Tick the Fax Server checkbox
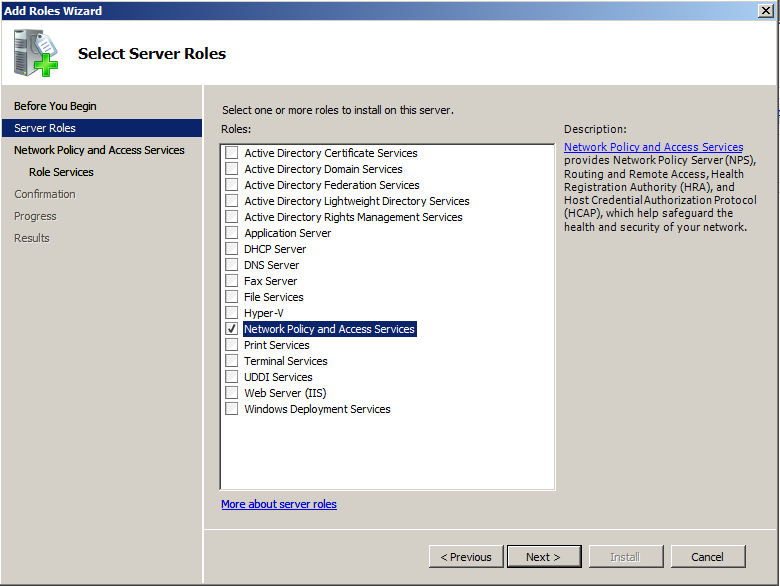The width and height of the screenshot is (780, 586). tap(231, 281)
